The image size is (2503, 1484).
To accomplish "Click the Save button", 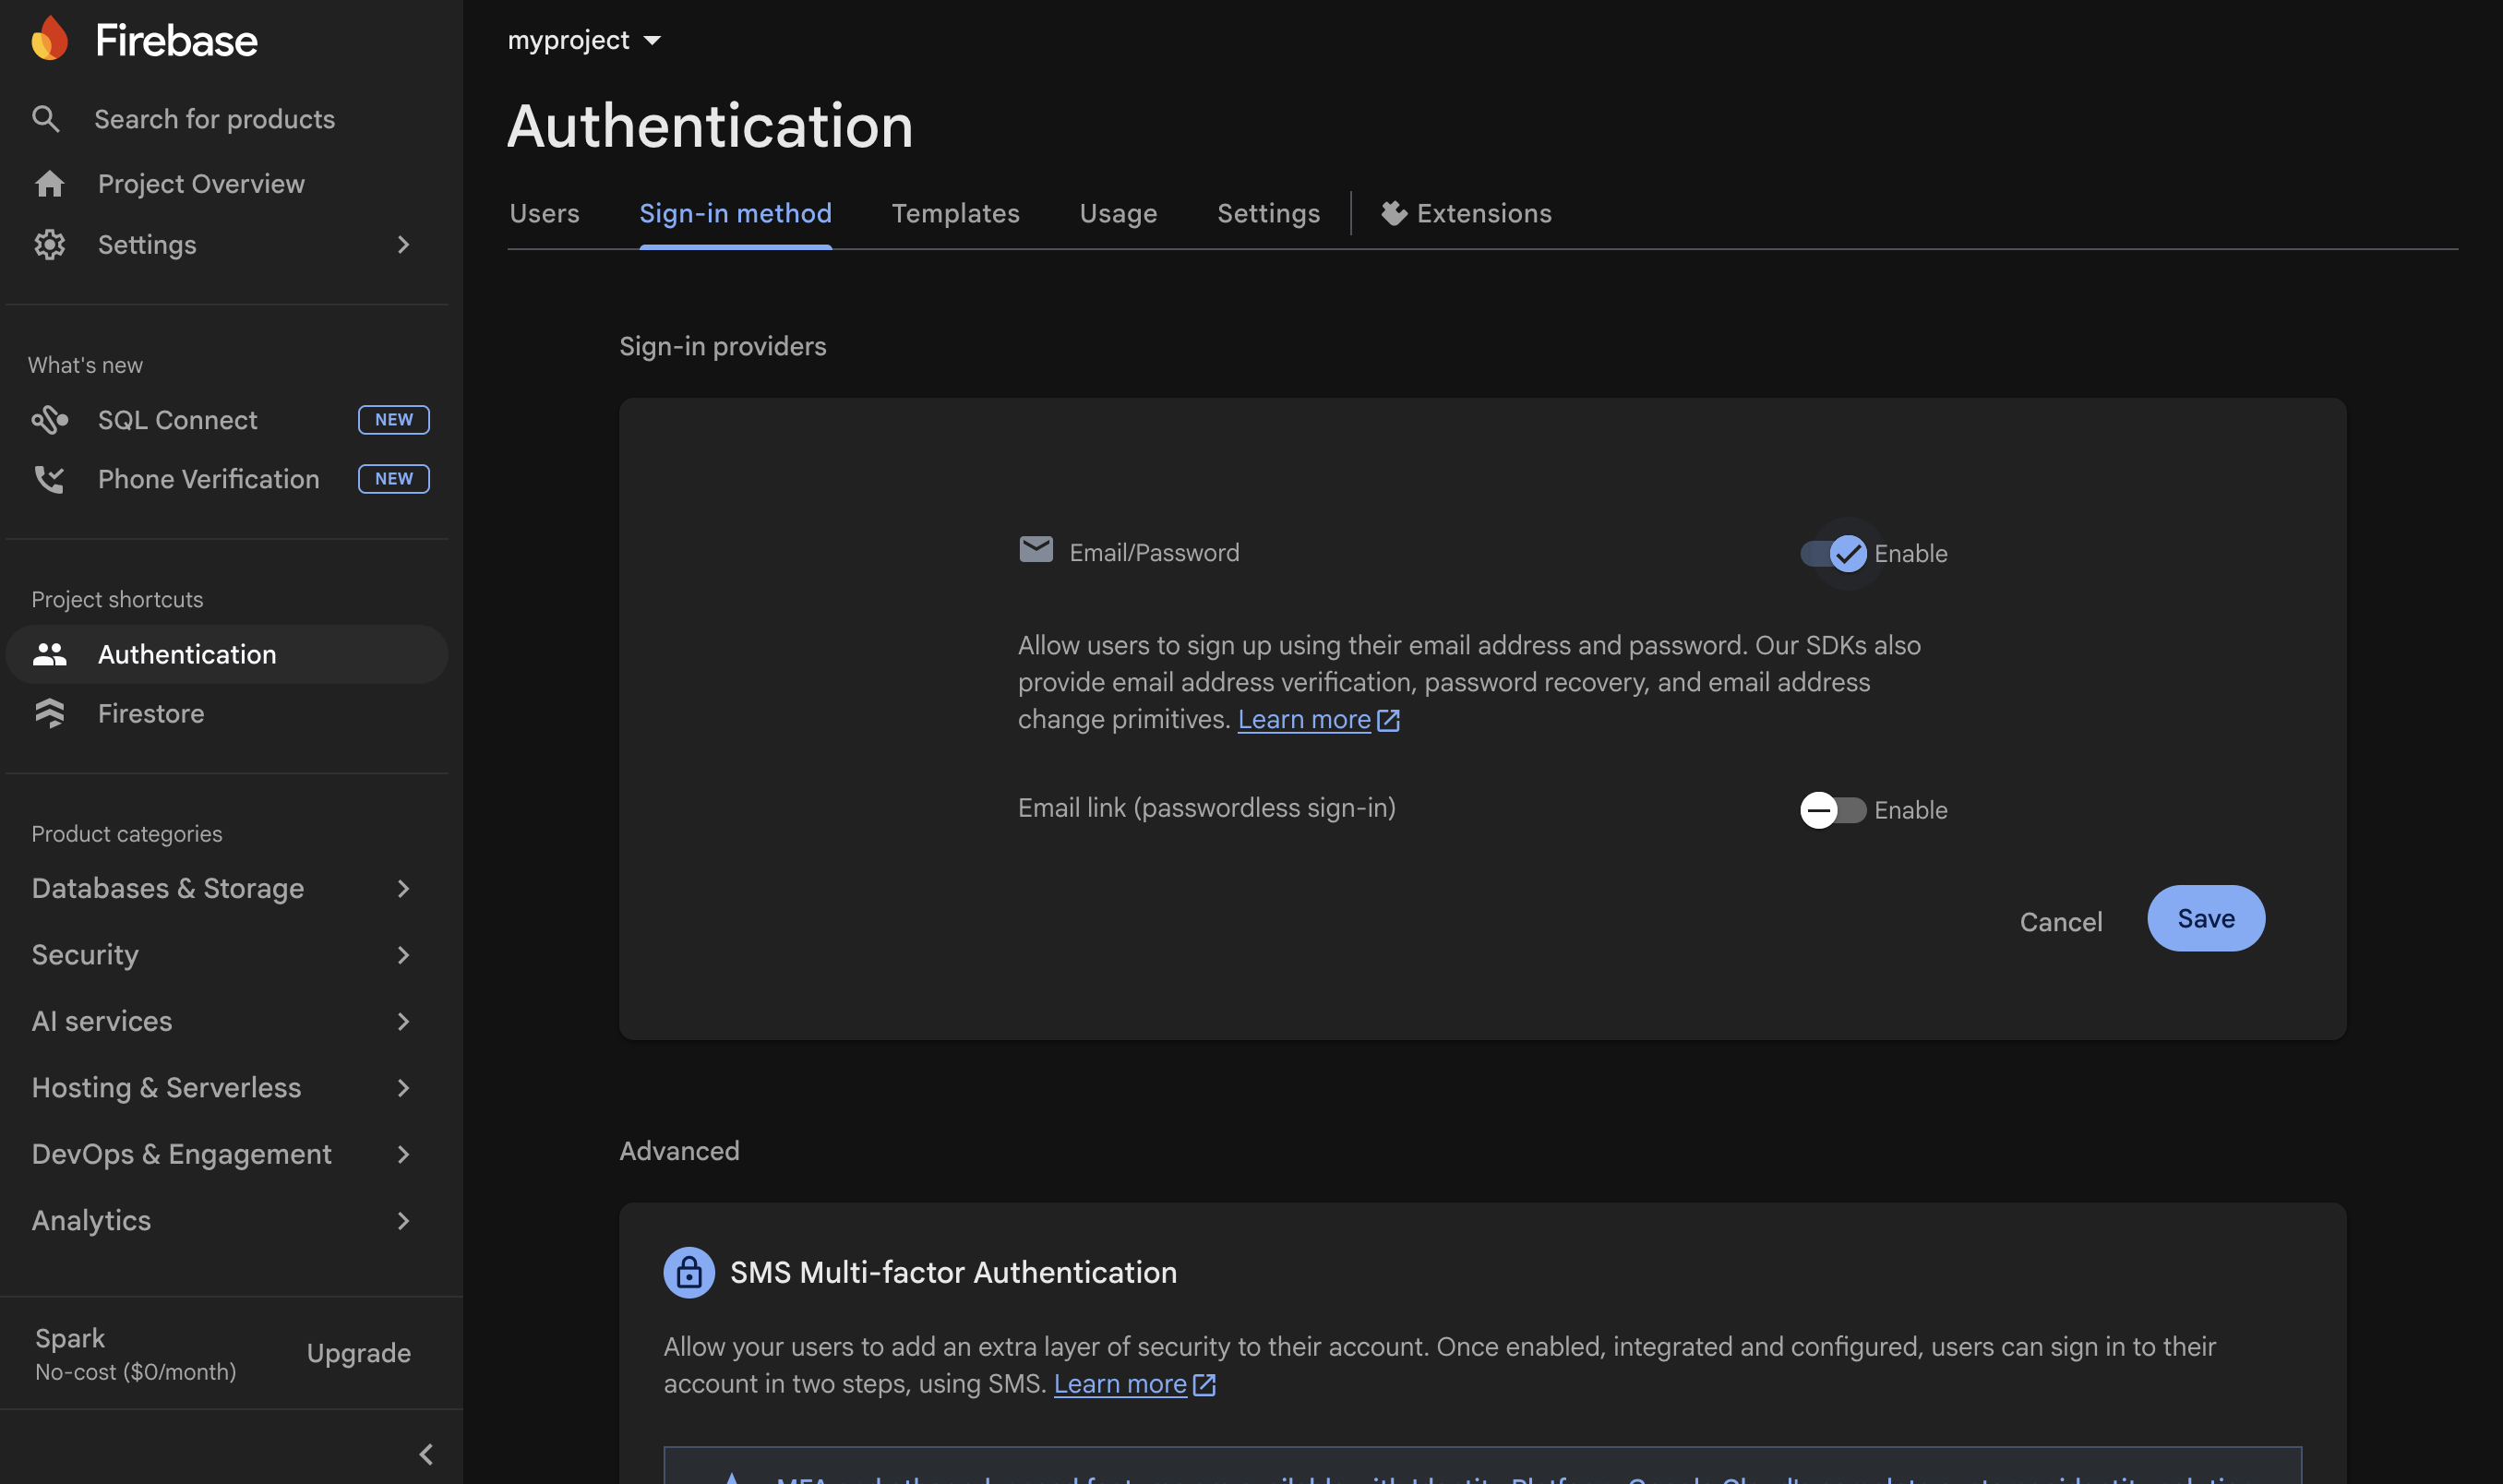I will pyautogui.click(x=2206, y=918).
